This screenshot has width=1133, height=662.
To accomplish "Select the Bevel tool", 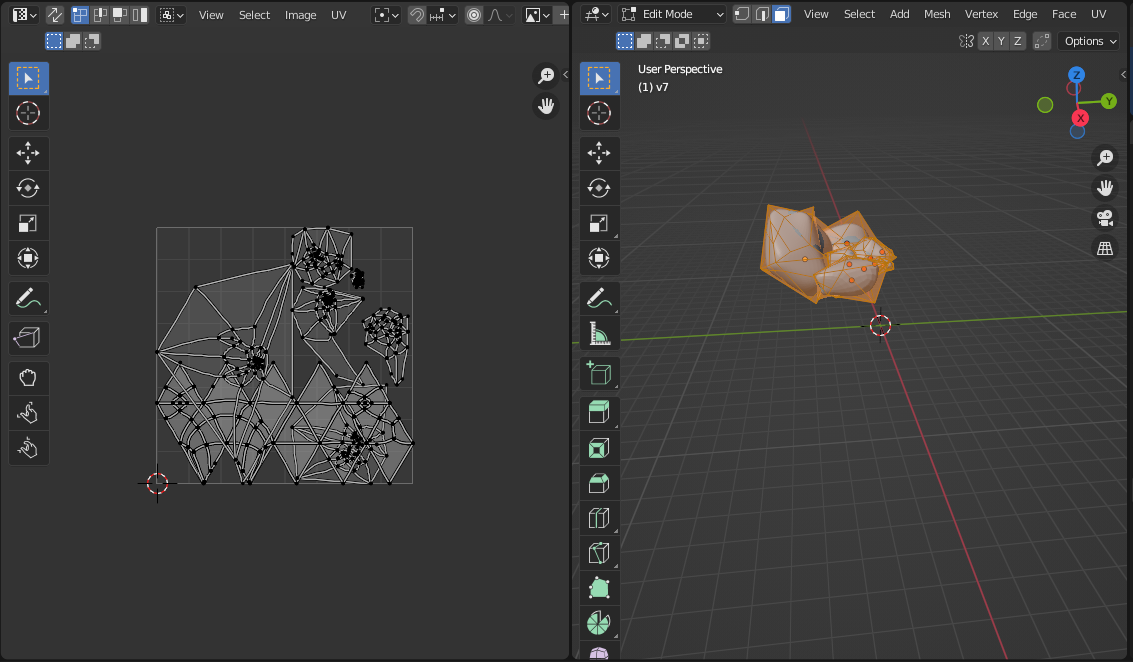I will pos(599,483).
